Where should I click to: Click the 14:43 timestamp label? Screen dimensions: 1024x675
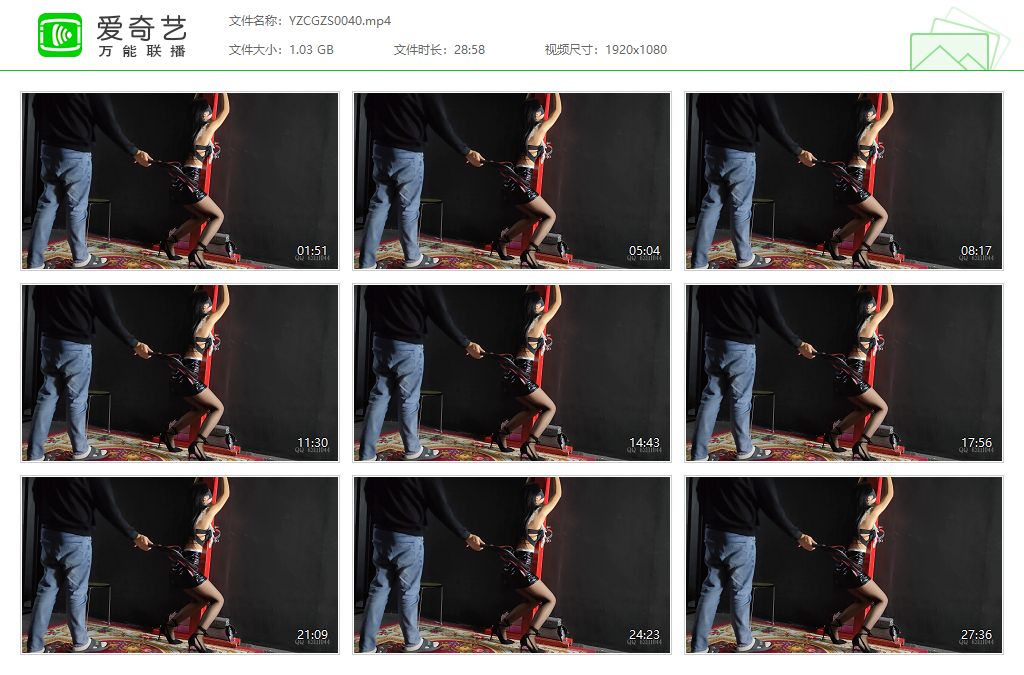(644, 443)
